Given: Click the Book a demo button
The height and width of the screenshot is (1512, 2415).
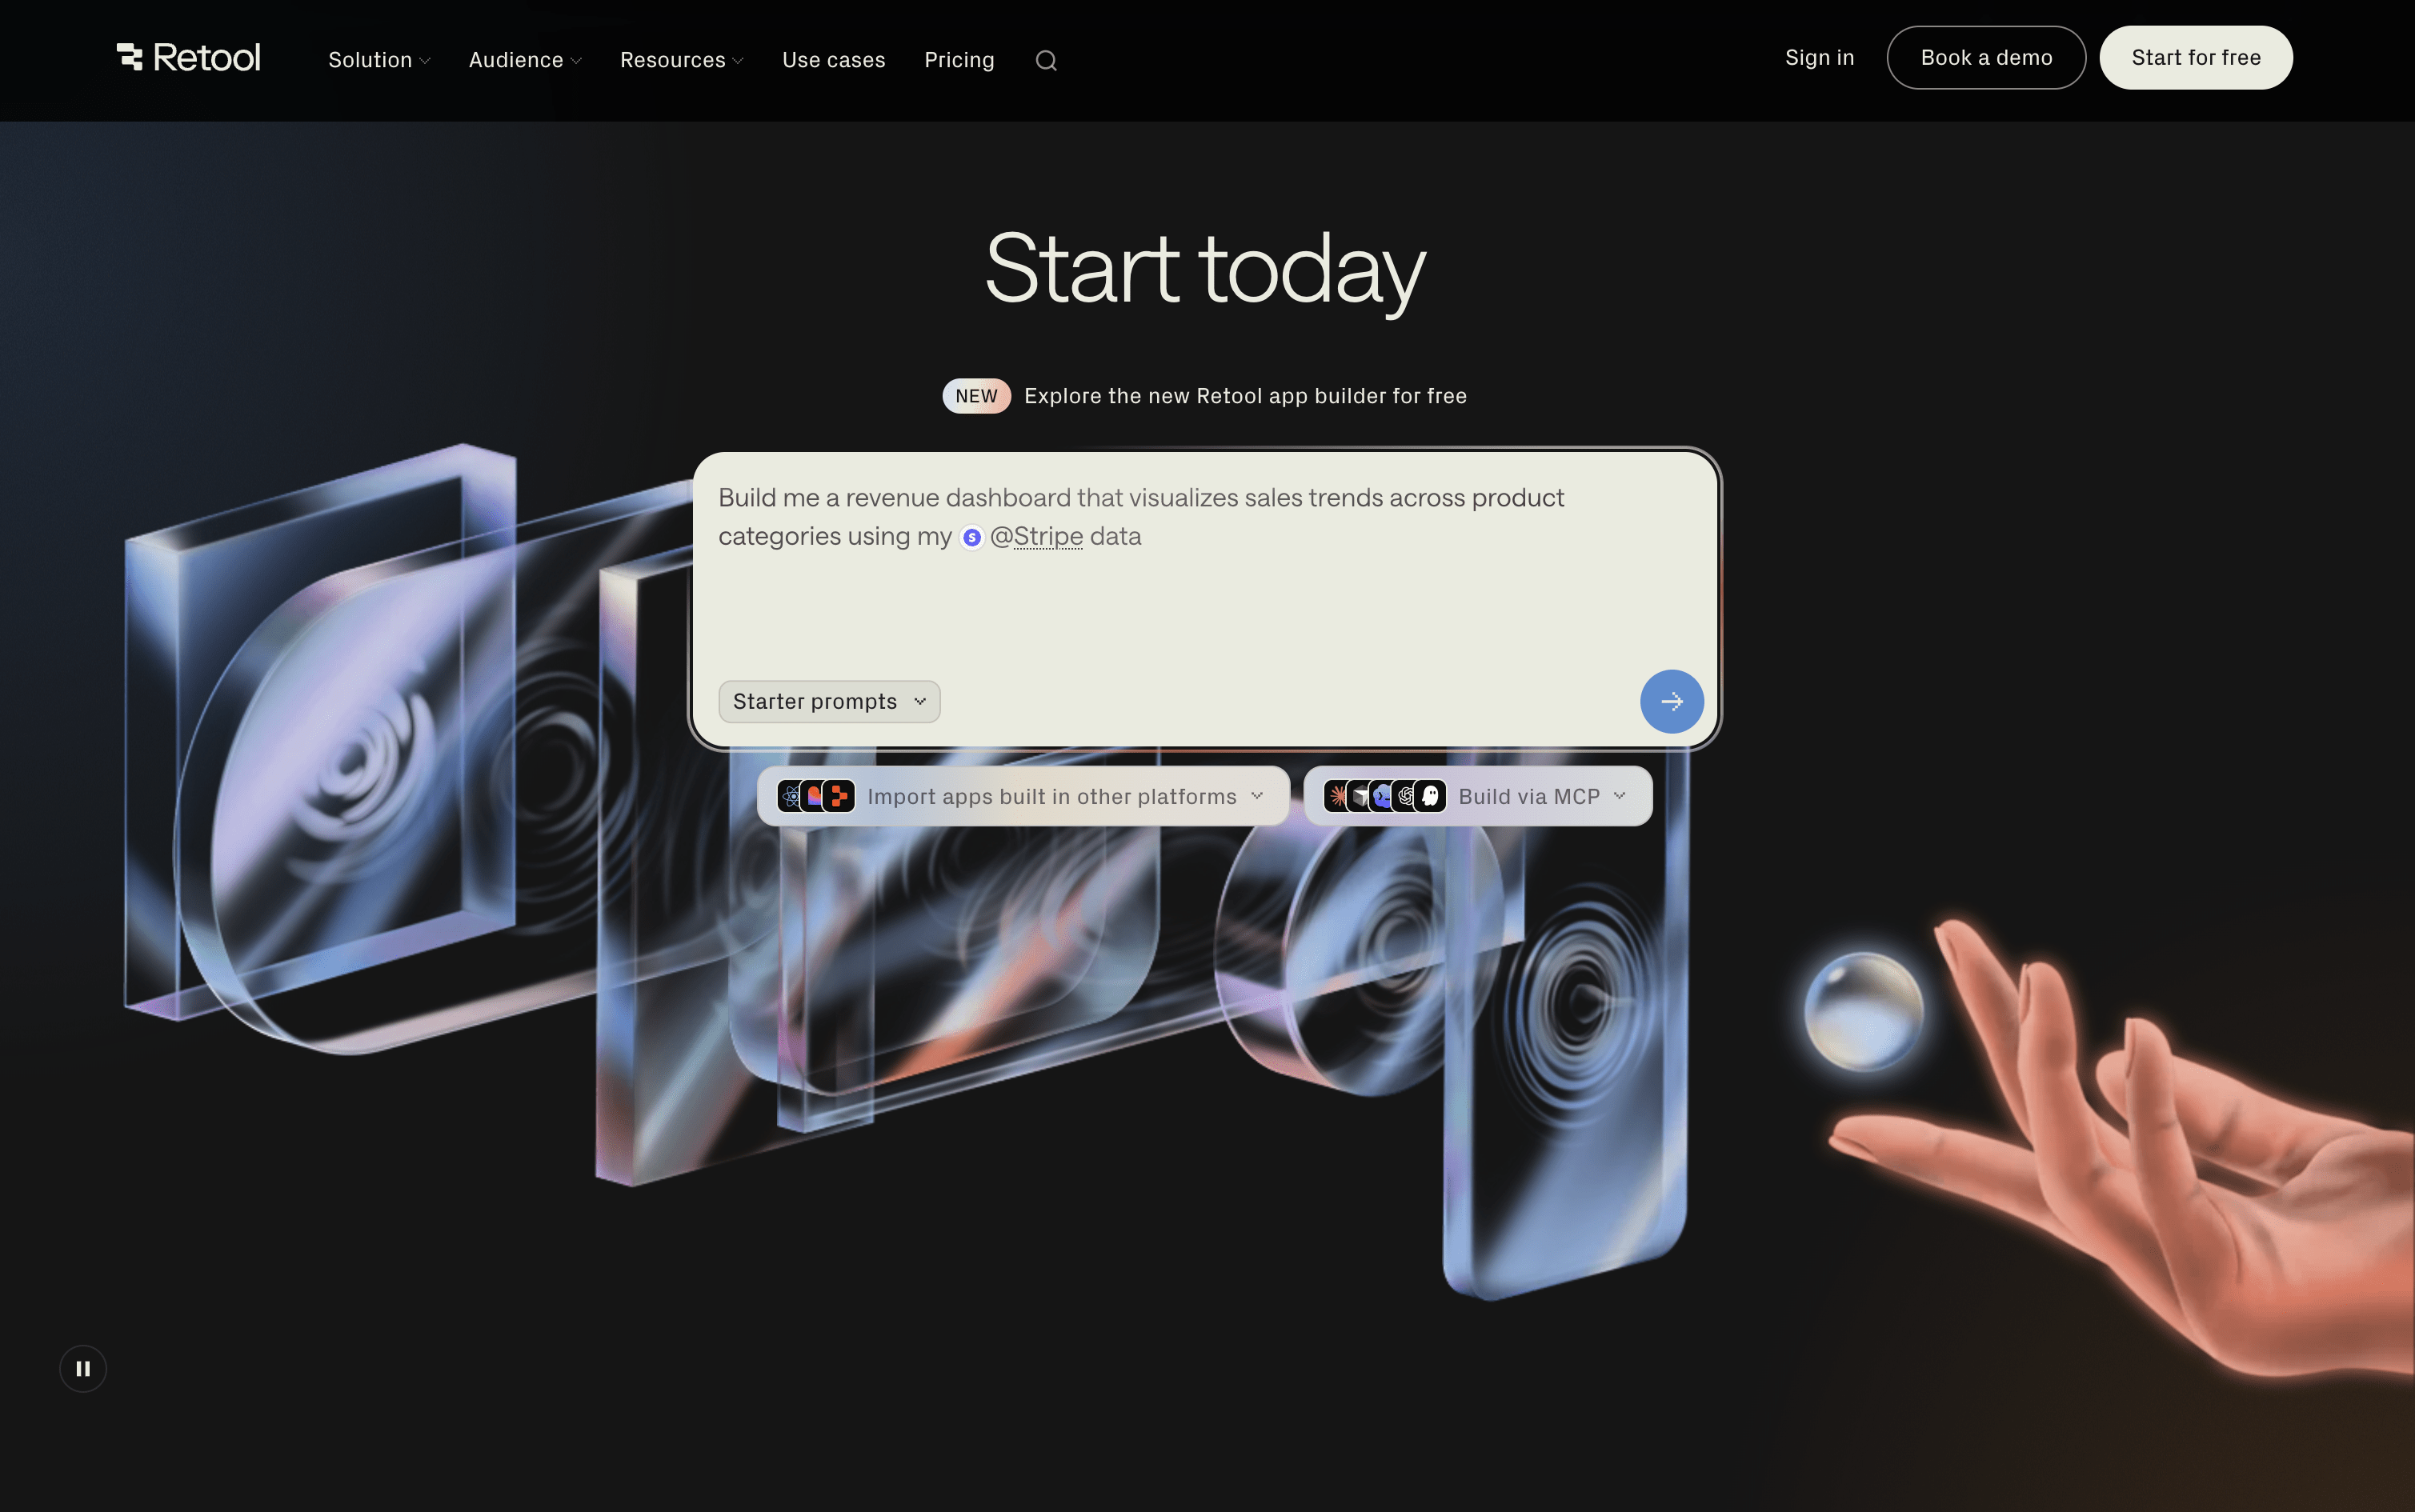Looking at the screenshot, I should pyautogui.click(x=1986, y=58).
